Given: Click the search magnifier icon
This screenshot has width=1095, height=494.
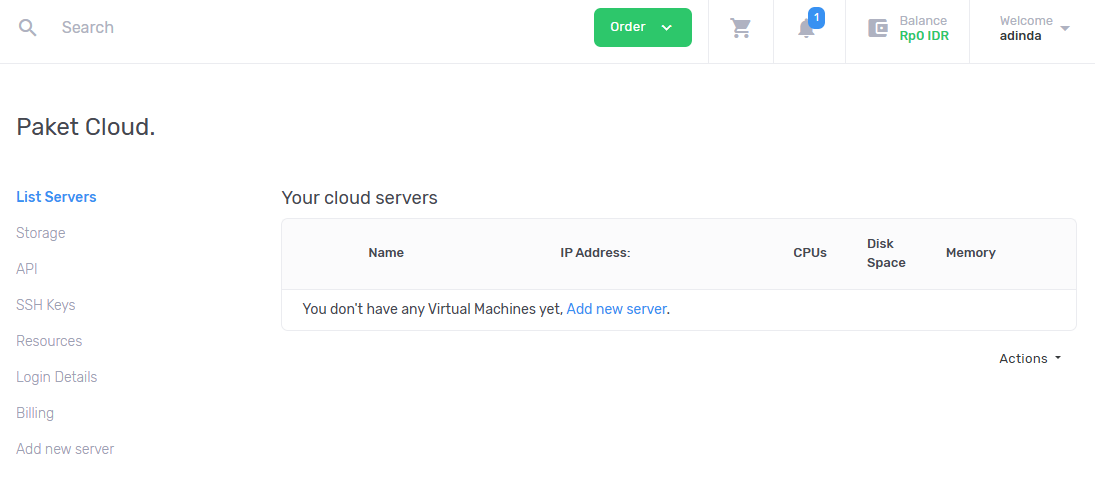Looking at the screenshot, I should (x=27, y=28).
